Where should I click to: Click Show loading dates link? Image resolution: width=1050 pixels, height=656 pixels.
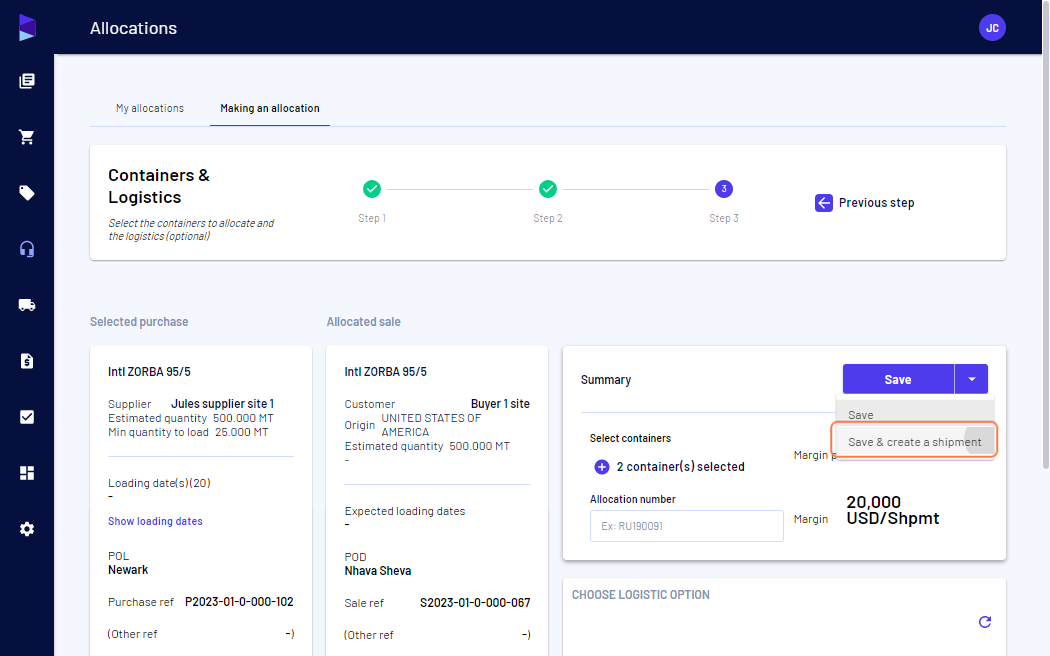[x=155, y=521]
